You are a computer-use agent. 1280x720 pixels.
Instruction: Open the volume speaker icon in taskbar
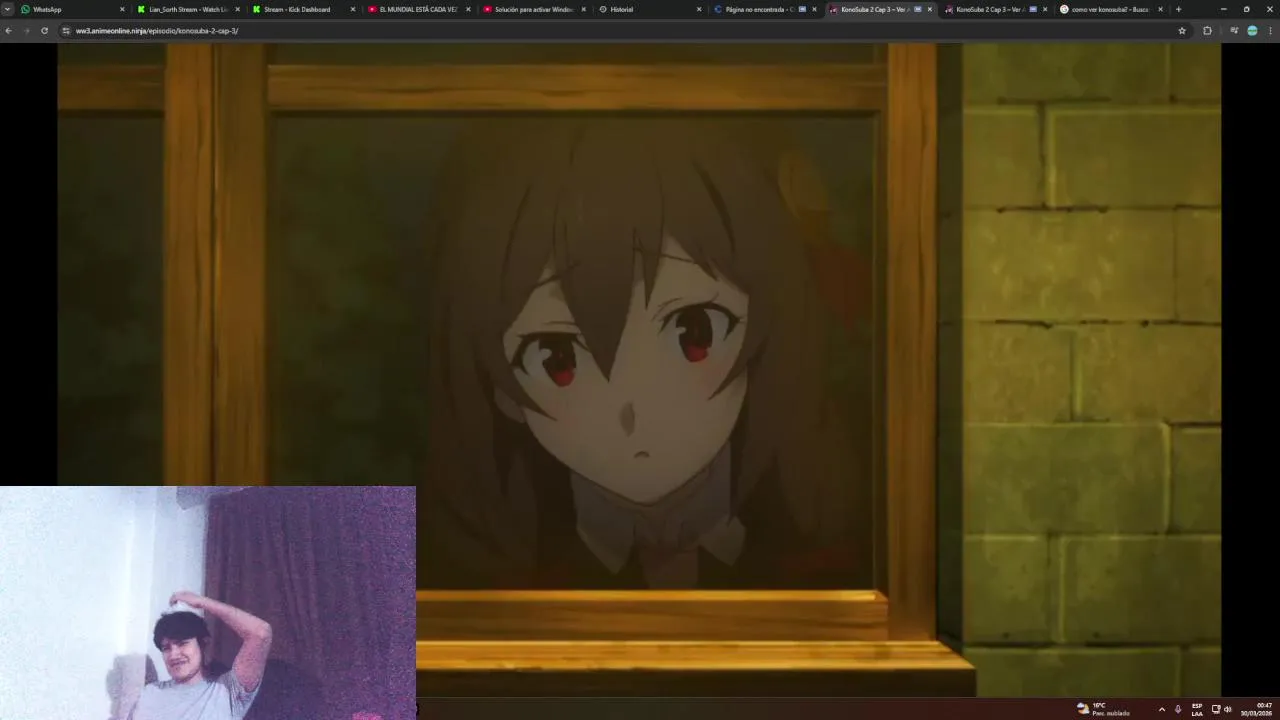tap(1228, 709)
